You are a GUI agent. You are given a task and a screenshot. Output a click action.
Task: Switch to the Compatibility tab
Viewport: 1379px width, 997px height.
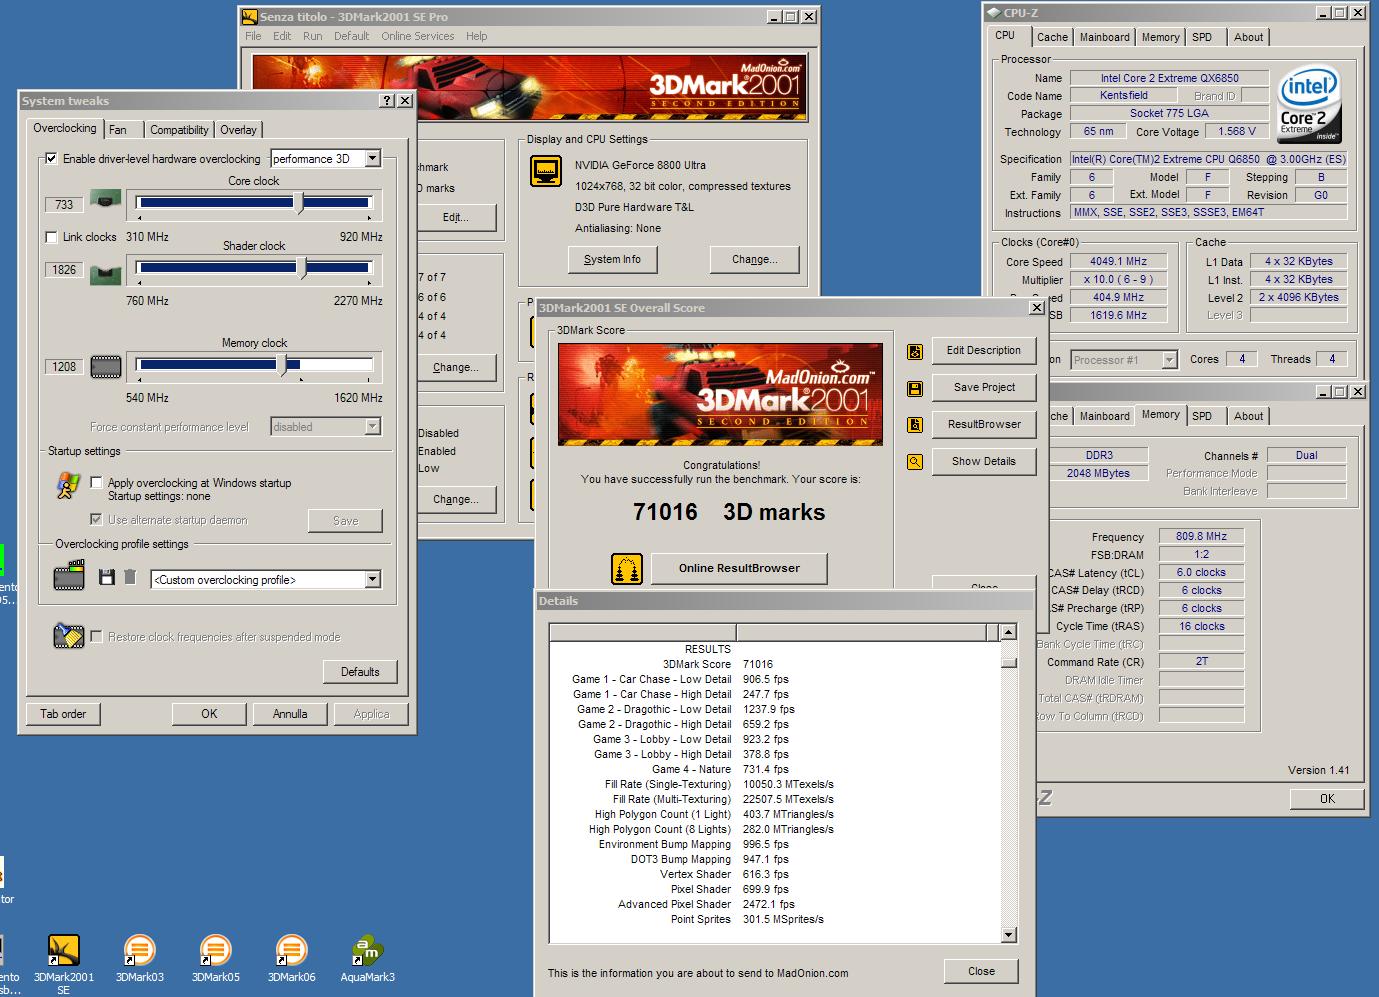pyautogui.click(x=179, y=130)
